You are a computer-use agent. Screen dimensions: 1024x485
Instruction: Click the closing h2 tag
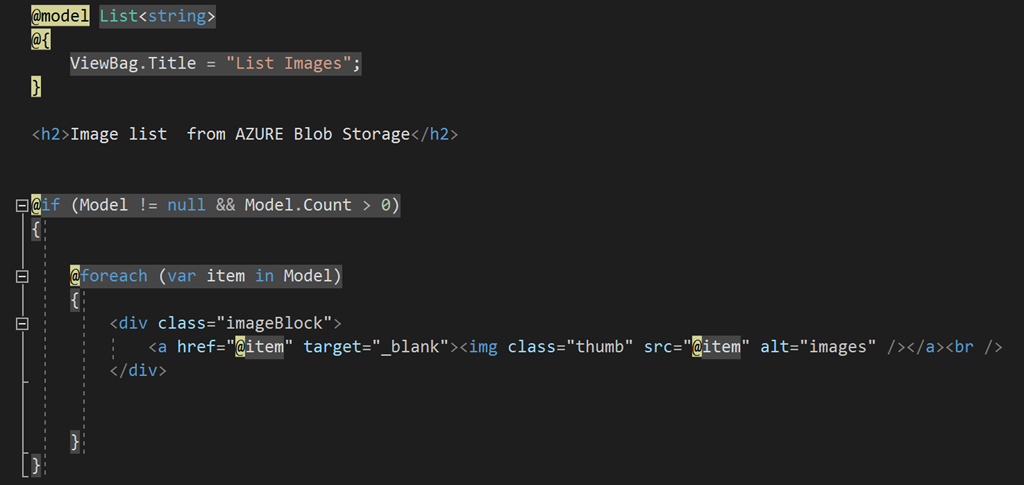pyautogui.click(x=434, y=135)
